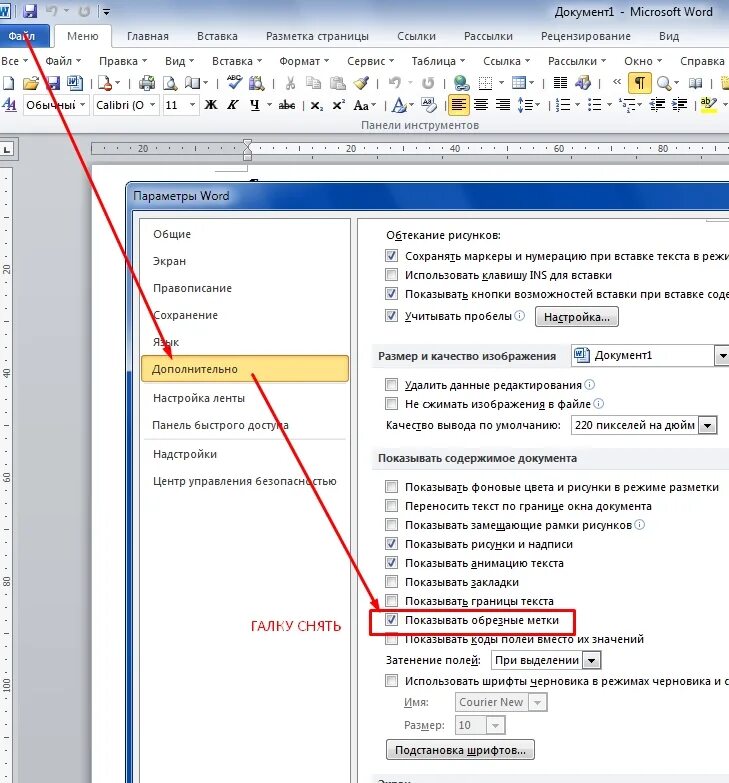The height and width of the screenshot is (783, 729).
Task: Enable 'Показывать закладки' checkbox
Action: [x=391, y=582]
